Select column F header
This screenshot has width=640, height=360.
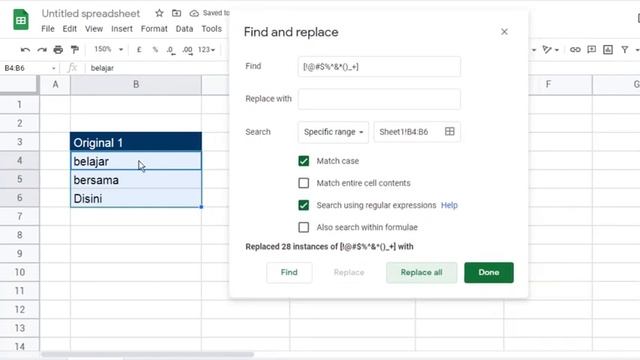point(548,84)
